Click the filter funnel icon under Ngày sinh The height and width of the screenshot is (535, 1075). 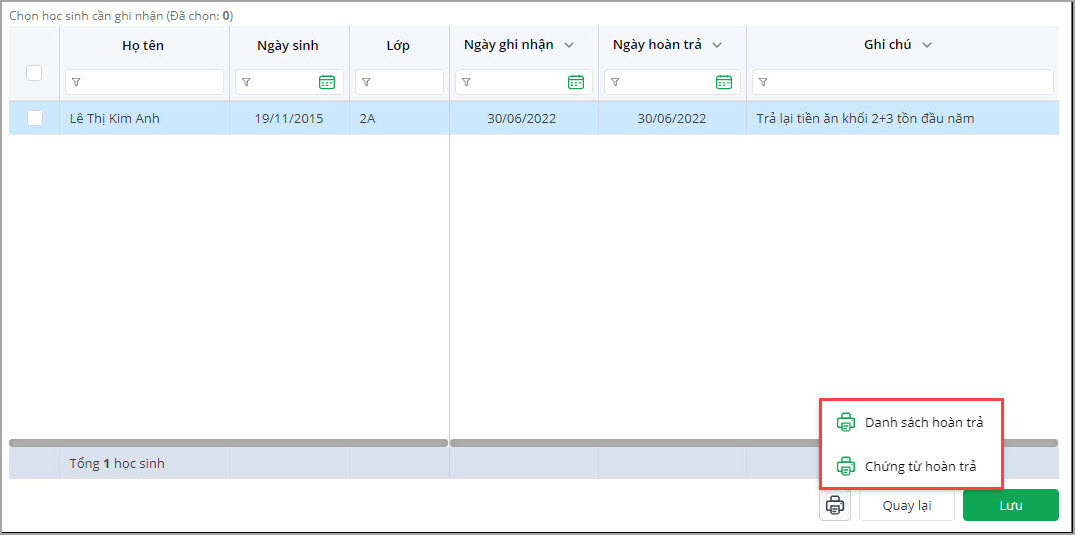[246, 82]
